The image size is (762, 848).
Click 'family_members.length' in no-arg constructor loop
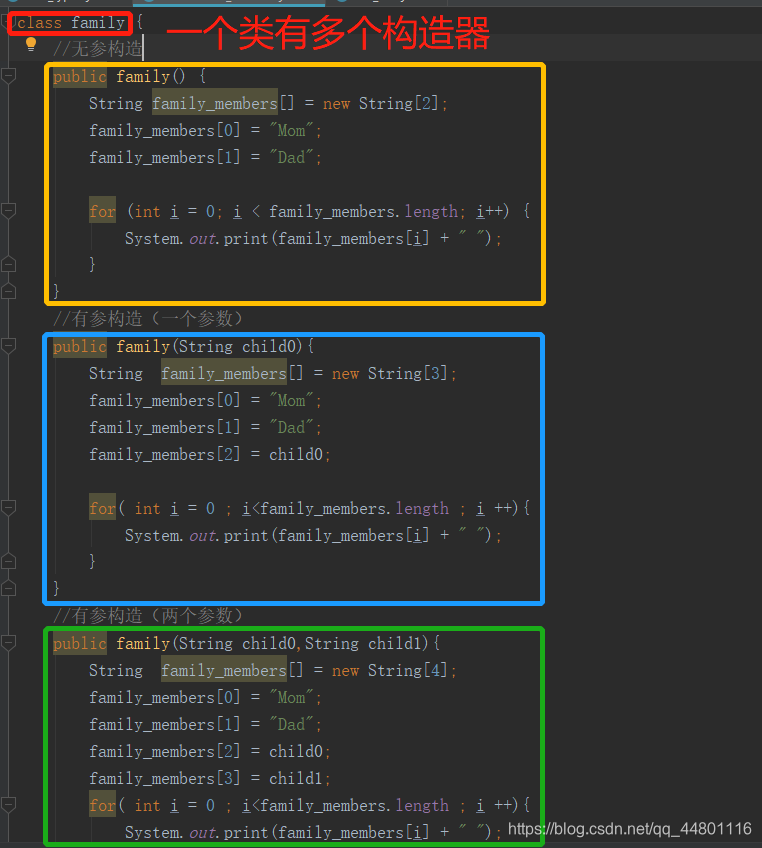tap(363, 211)
